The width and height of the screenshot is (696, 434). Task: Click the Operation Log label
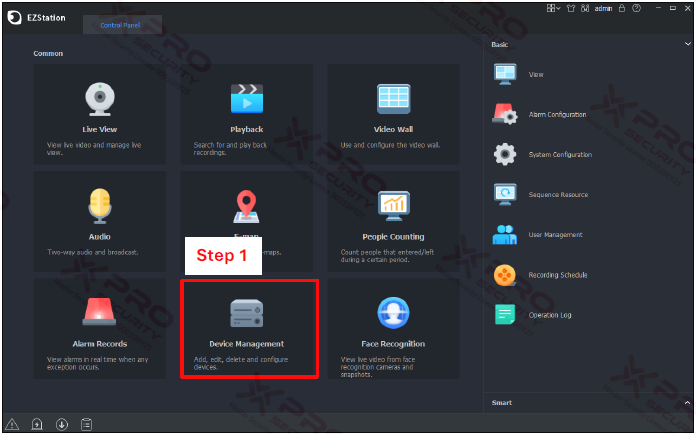(x=550, y=315)
